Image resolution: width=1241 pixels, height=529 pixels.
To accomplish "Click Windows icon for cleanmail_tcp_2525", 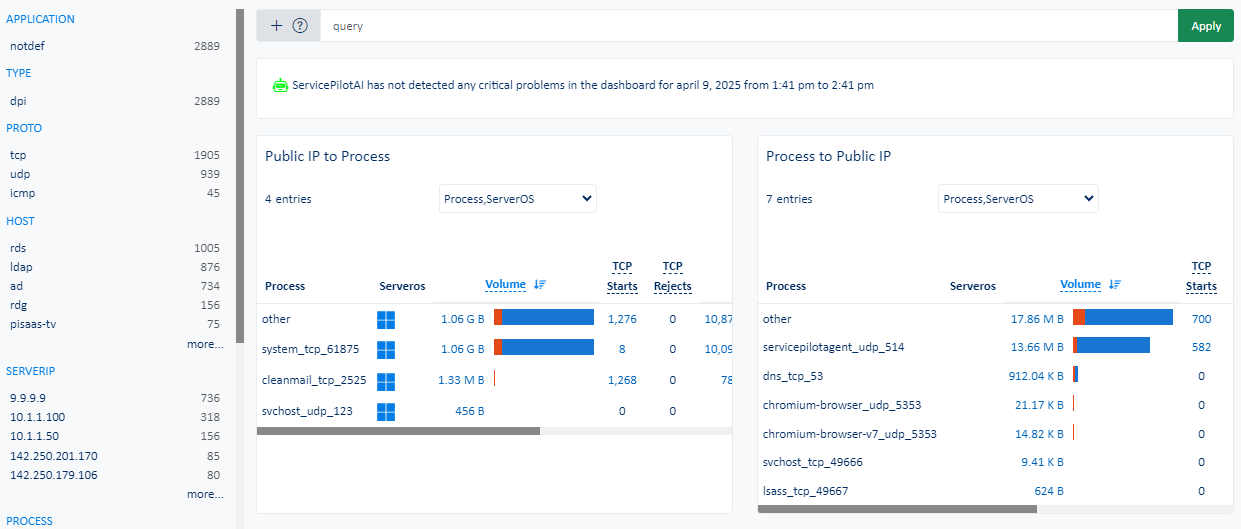I will click(386, 381).
